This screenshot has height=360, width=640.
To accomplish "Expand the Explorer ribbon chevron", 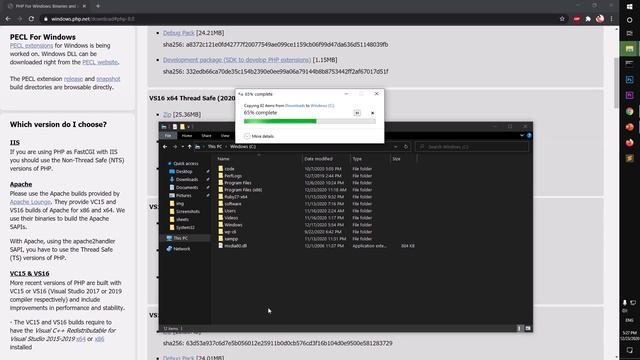I will (522, 136).
